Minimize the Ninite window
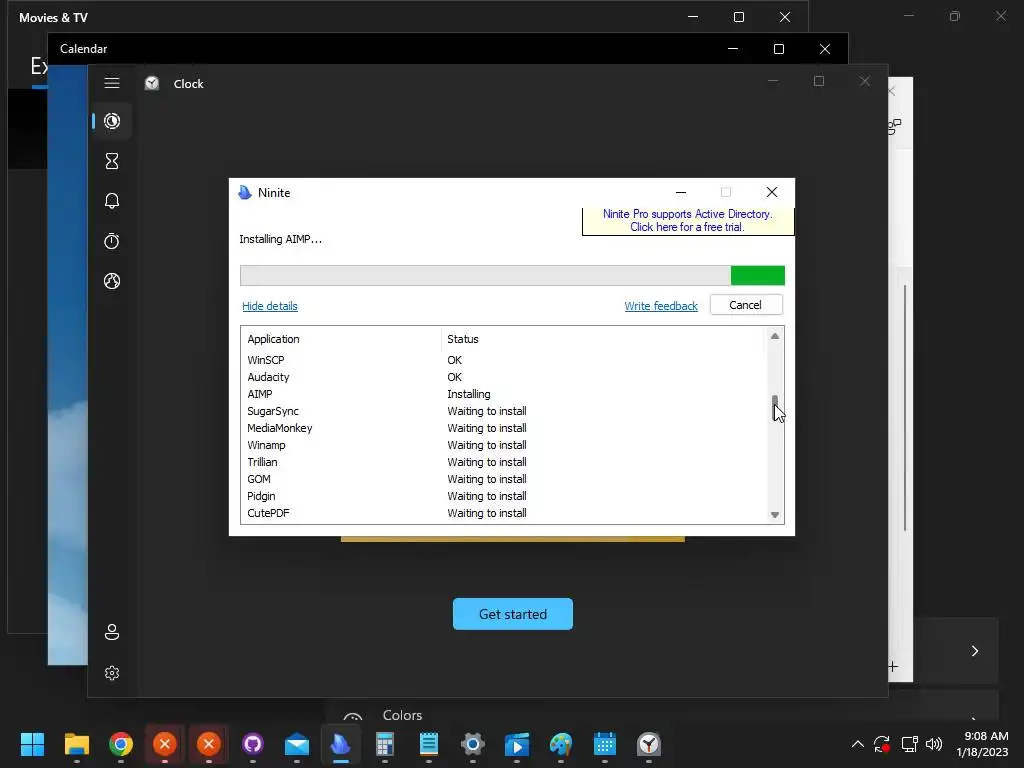1024x768 pixels. pos(680,192)
